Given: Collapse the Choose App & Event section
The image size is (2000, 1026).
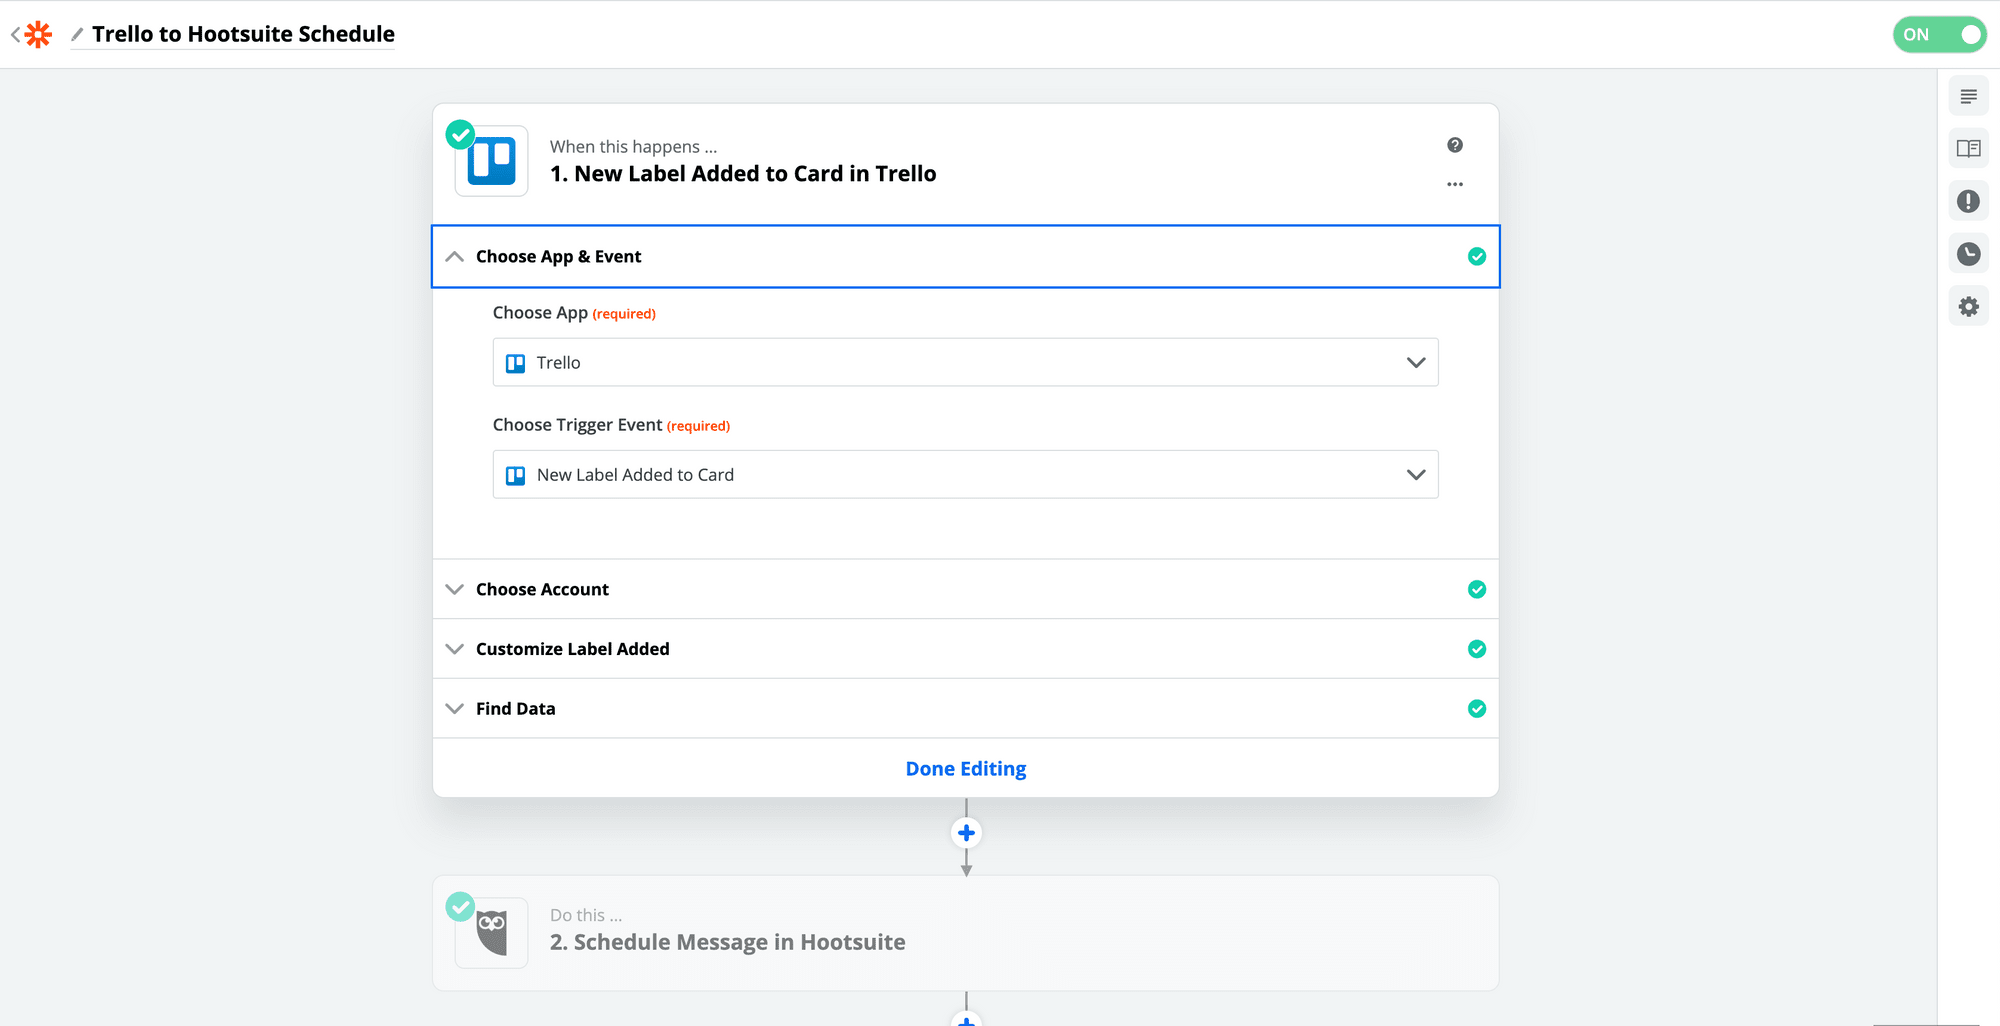Looking at the screenshot, I should click(x=965, y=257).
